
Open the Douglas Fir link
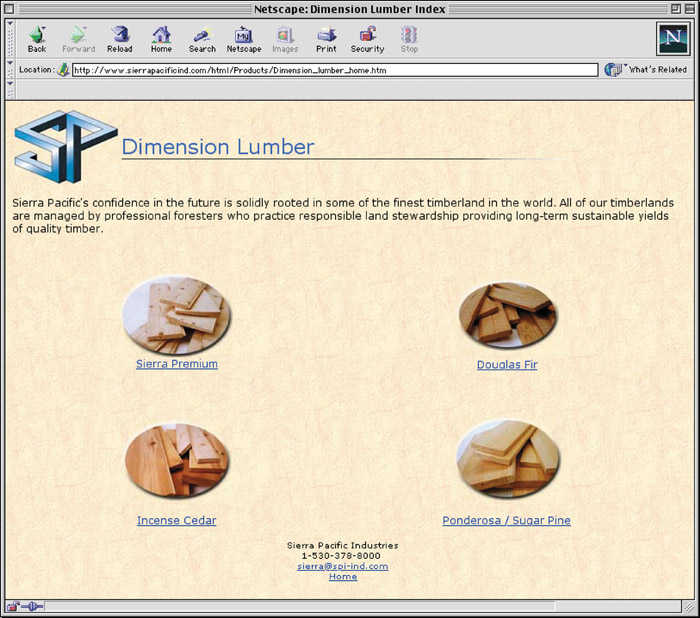(x=507, y=365)
